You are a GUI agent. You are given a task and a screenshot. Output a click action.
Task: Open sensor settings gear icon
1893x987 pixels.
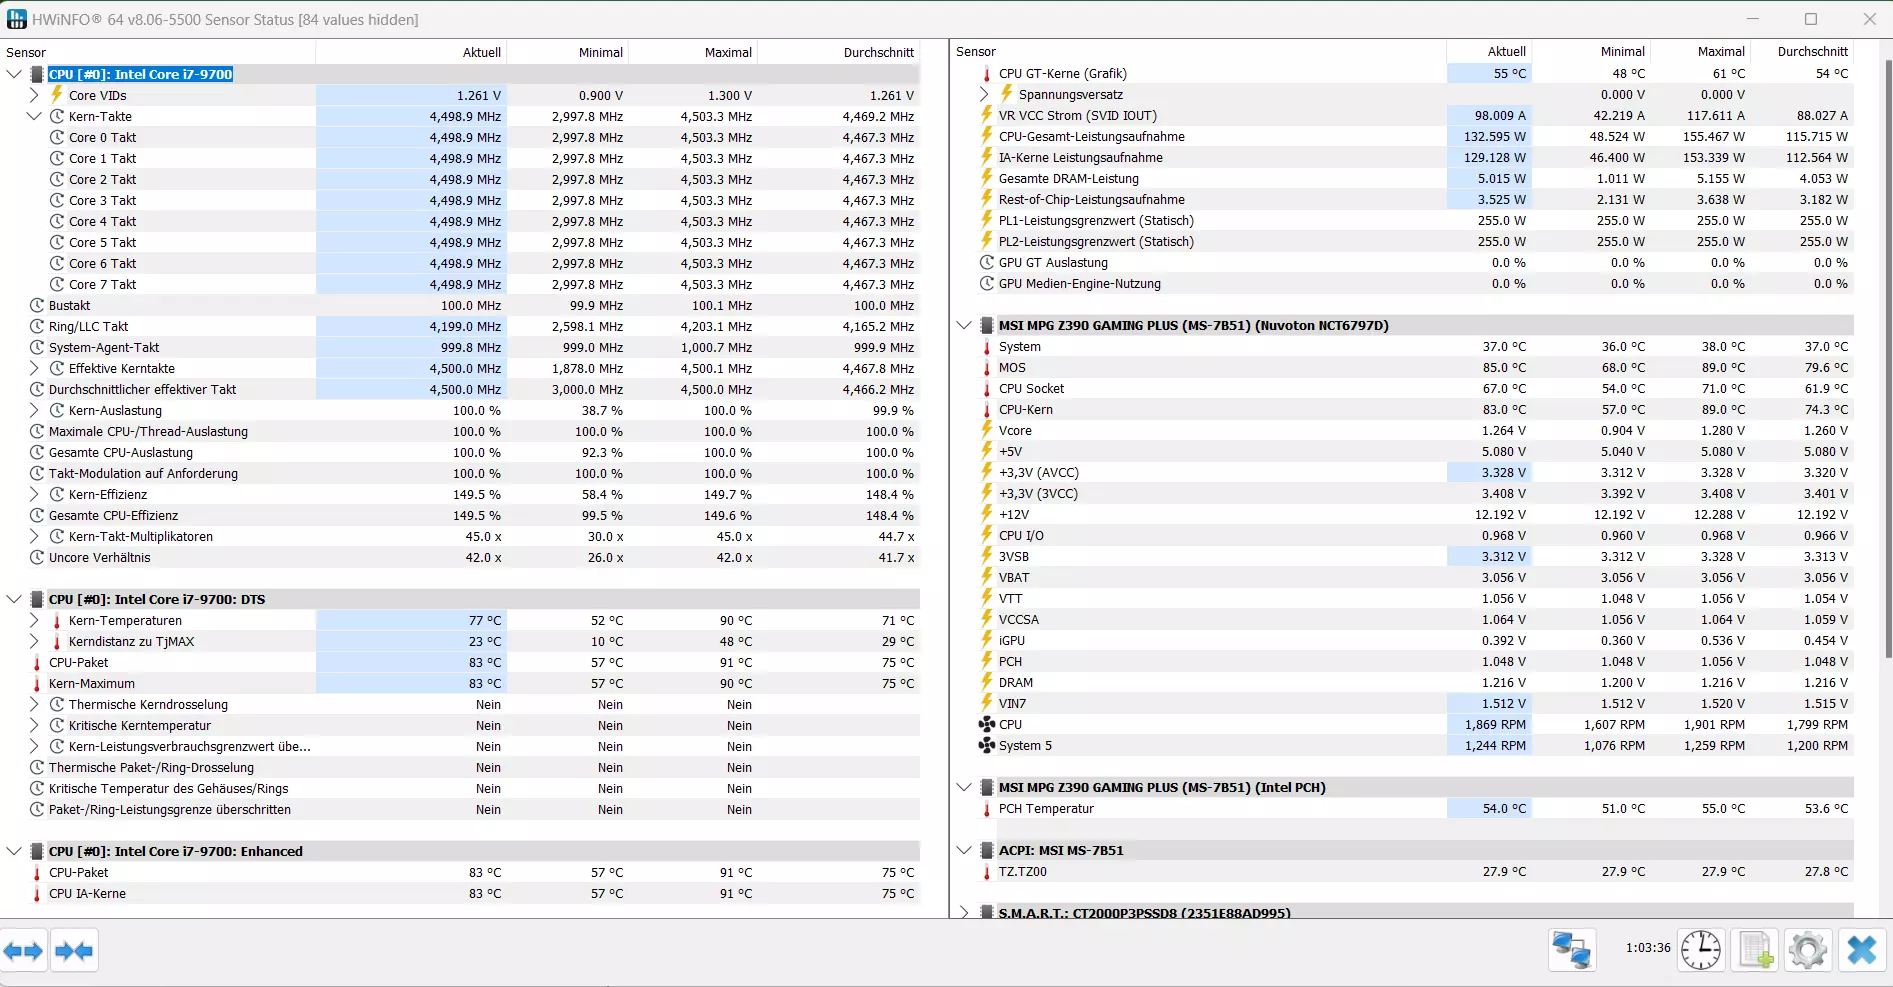(1807, 949)
